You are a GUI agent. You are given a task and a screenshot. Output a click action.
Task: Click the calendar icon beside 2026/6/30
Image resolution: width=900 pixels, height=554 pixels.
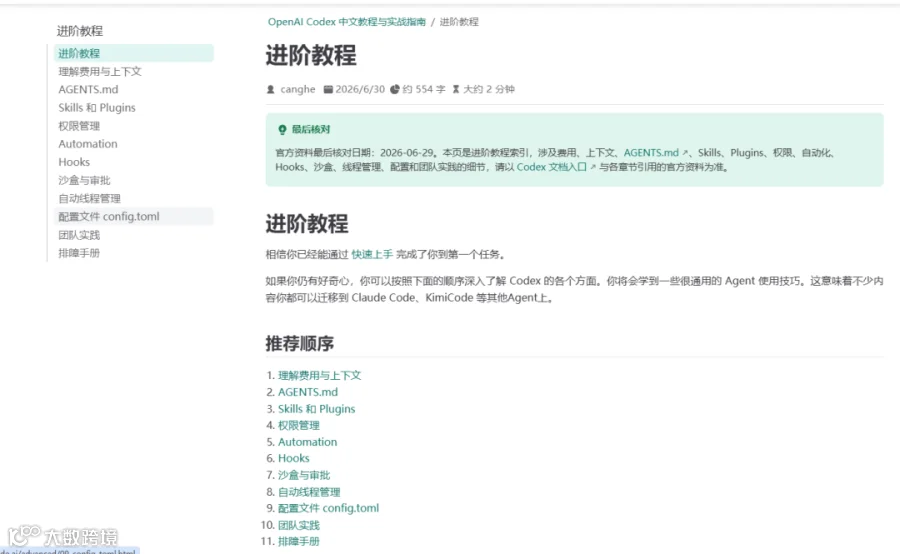(x=328, y=89)
